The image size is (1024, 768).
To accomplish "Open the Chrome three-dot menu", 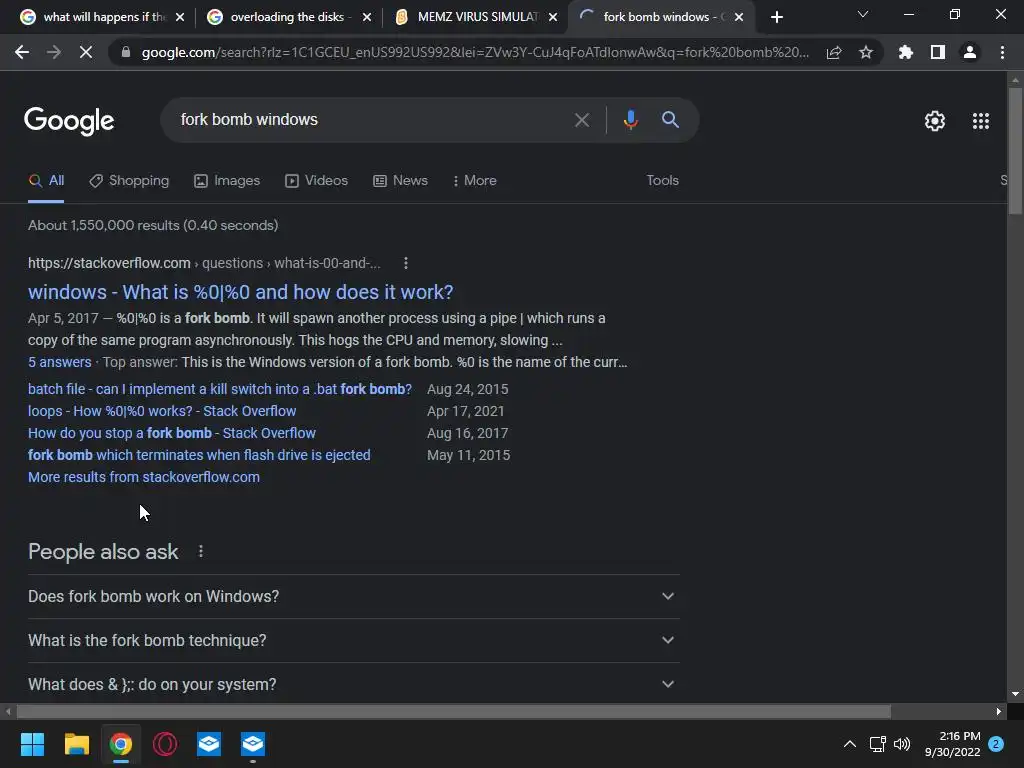I will pos(1002,52).
